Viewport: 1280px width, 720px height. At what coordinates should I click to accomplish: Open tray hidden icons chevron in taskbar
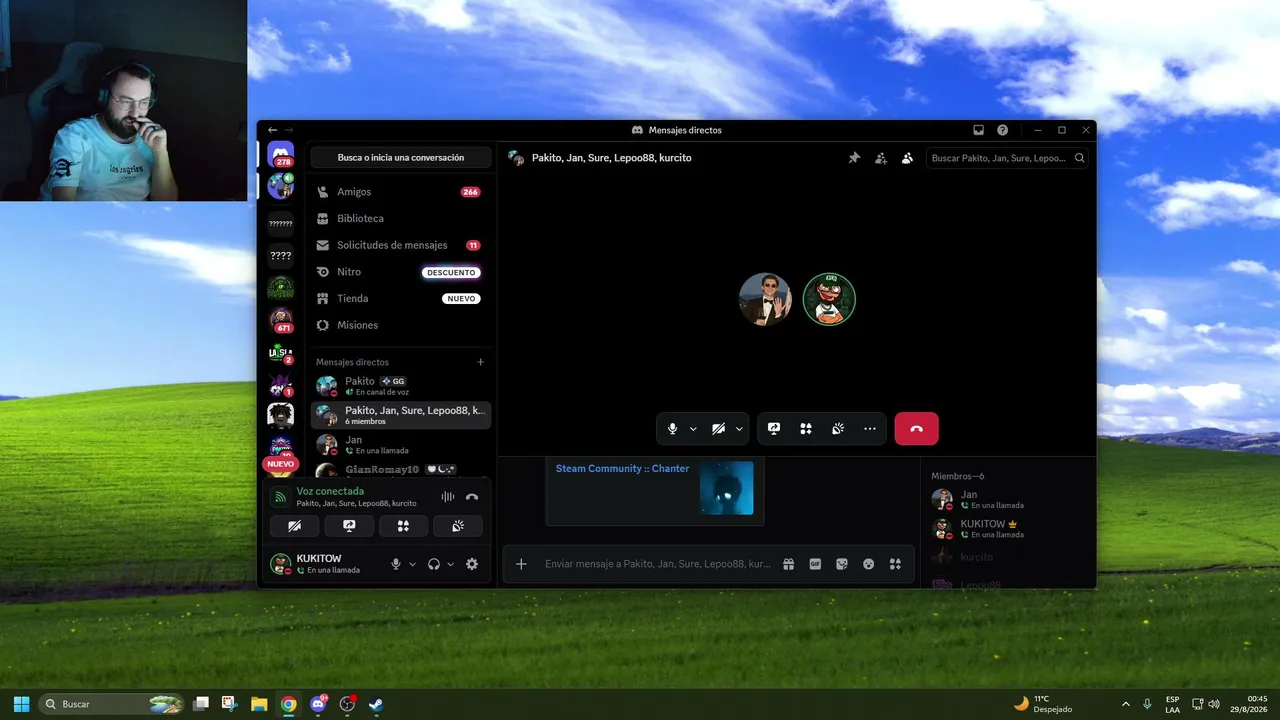(1126, 704)
